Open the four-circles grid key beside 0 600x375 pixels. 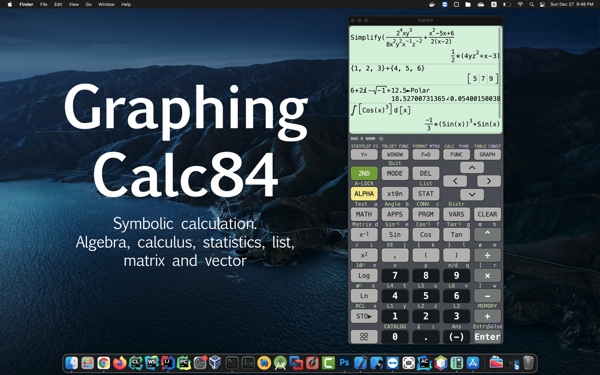(x=364, y=337)
